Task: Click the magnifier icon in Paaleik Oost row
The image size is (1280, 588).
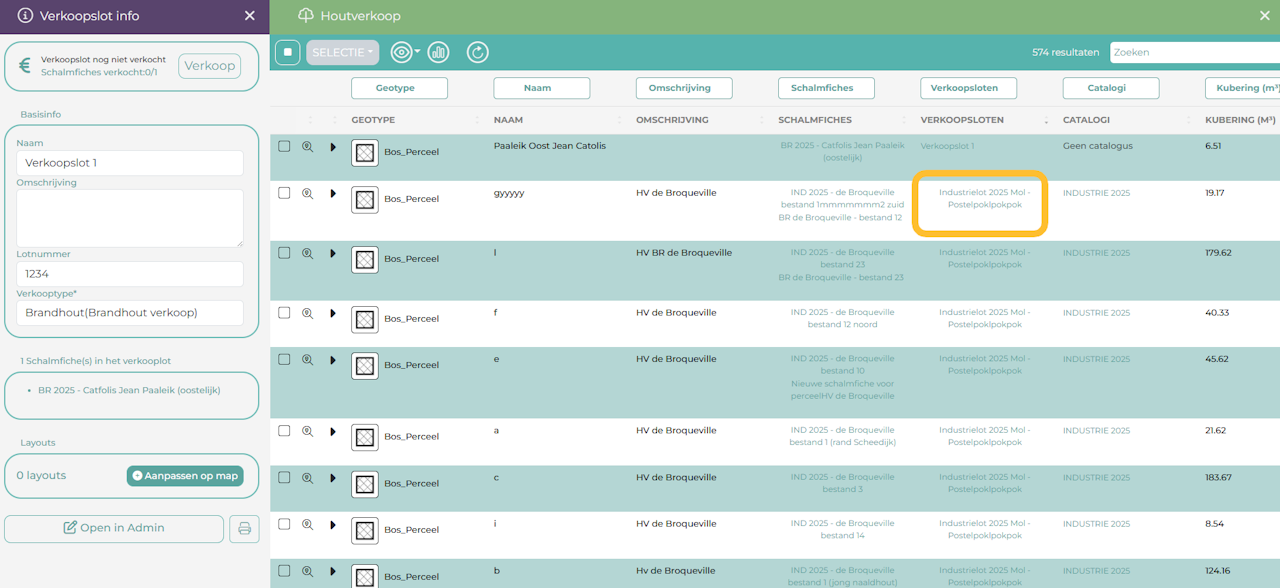Action: [308, 146]
